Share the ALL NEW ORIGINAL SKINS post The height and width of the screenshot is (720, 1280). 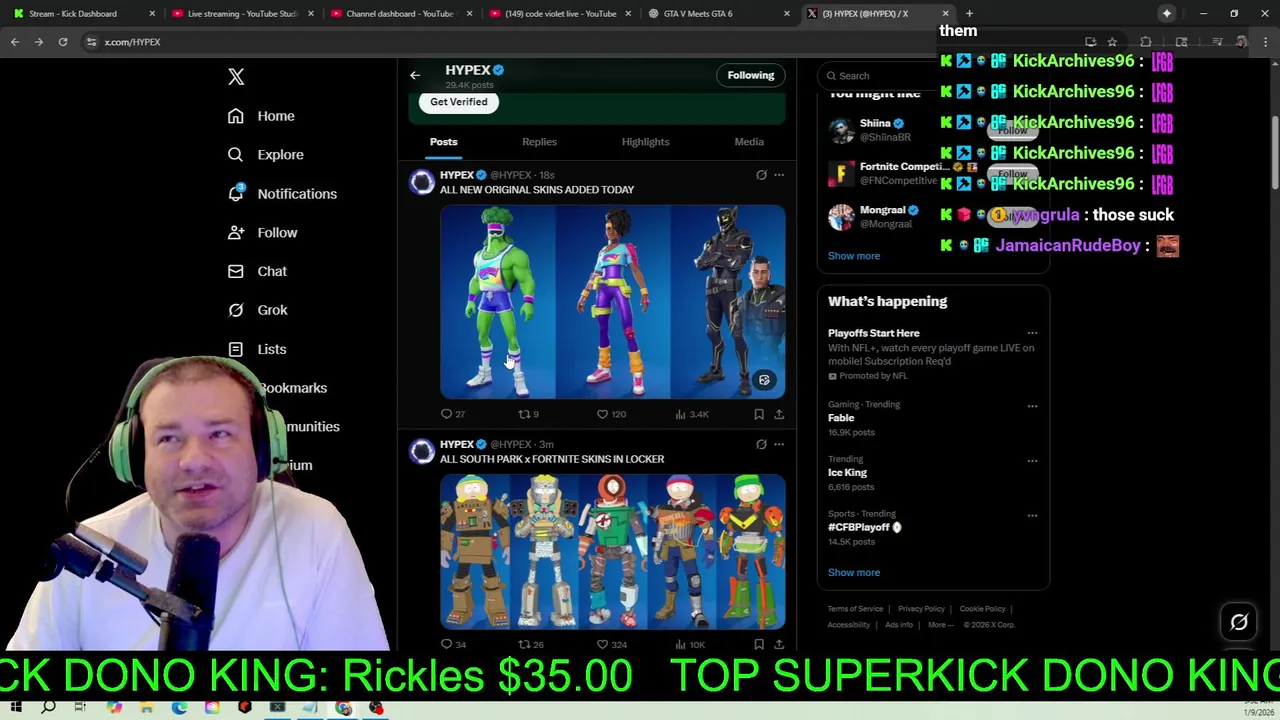pyautogui.click(x=779, y=414)
